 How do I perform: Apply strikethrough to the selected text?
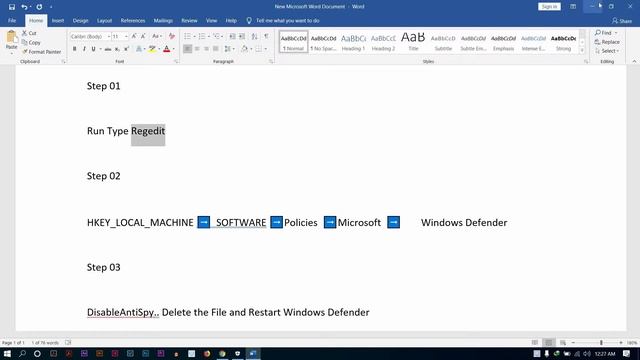pyautogui.click(x=108, y=49)
